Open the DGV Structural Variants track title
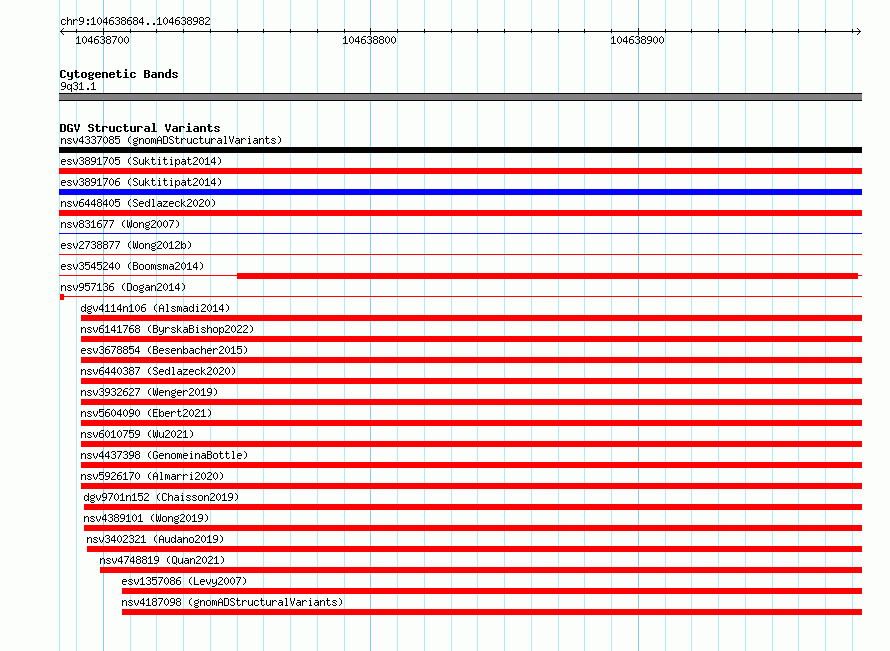This screenshot has width=890, height=651. [x=140, y=128]
